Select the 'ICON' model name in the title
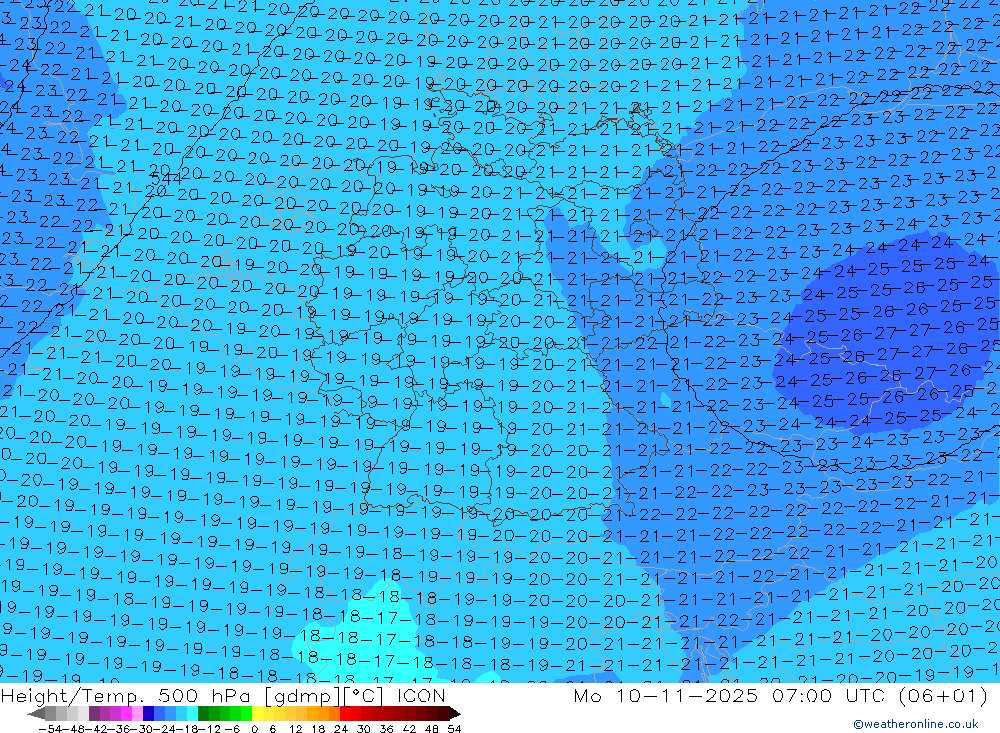 click(x=421, y=696)
